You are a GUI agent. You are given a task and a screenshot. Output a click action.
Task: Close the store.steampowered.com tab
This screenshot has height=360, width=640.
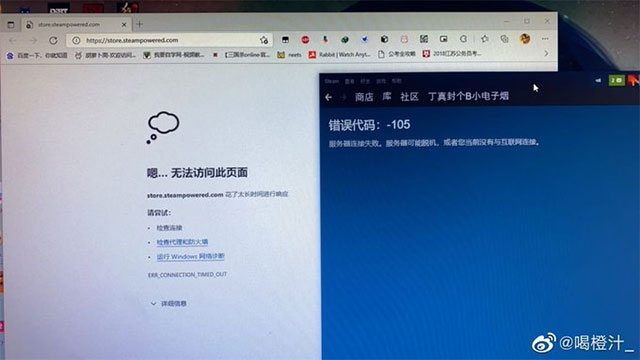(x=124, y=24)
